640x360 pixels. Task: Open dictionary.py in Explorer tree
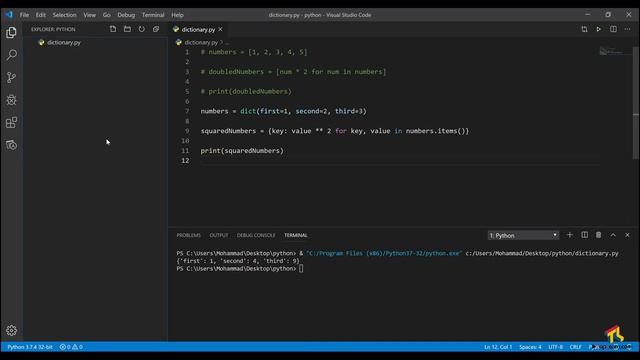tap(64, 42)
